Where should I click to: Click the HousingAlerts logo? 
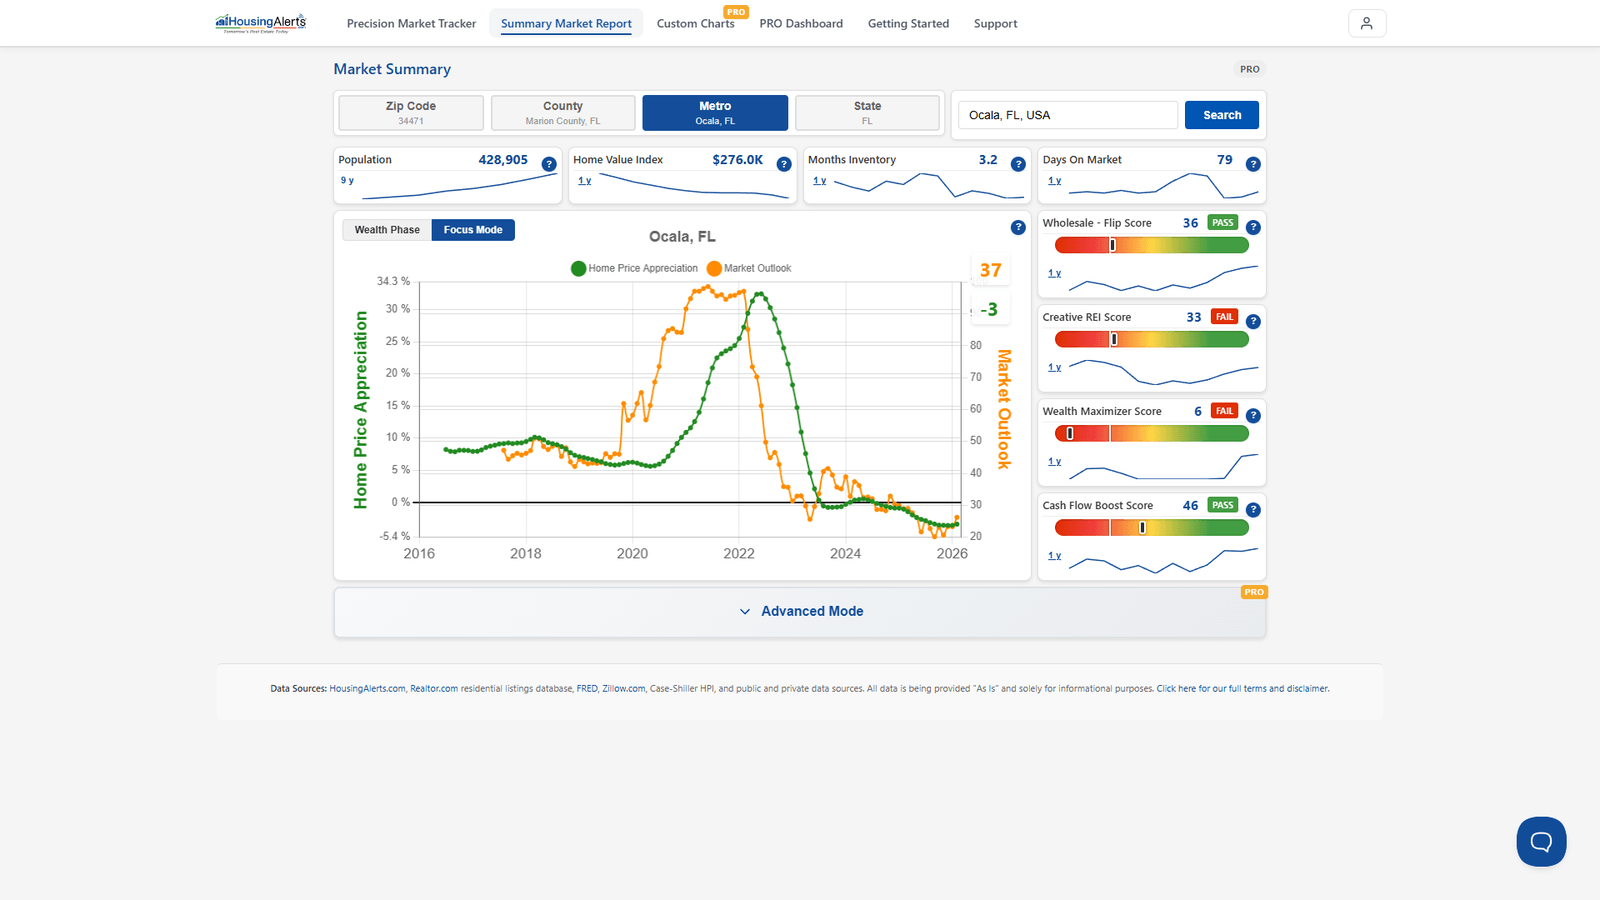pyautogui.click(x=261, y=23)
